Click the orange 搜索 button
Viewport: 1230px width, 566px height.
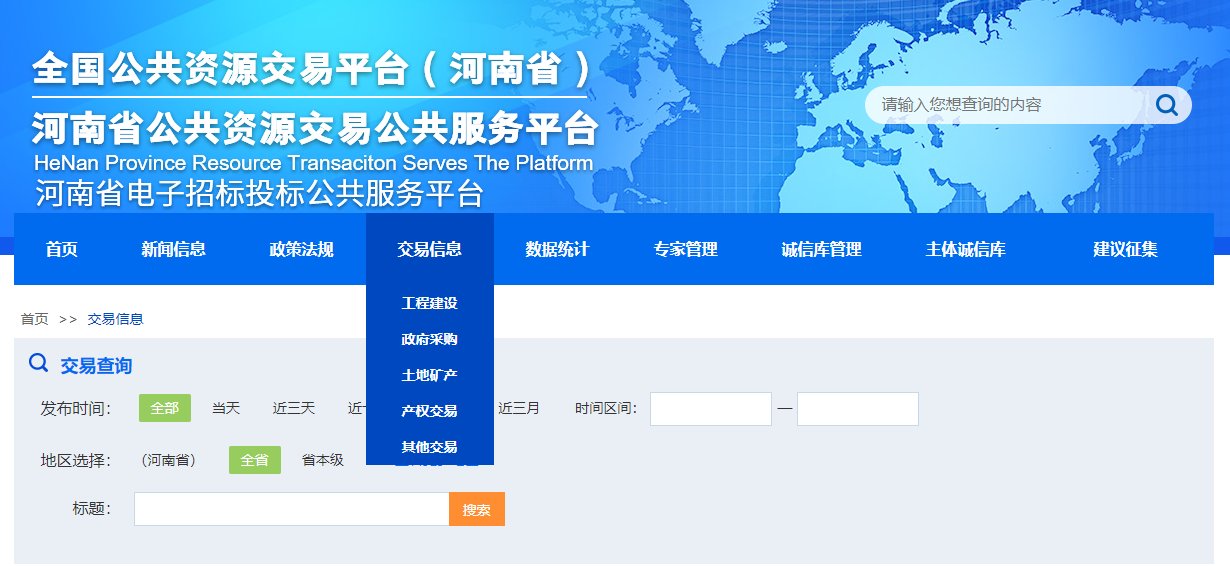[477, 509]
